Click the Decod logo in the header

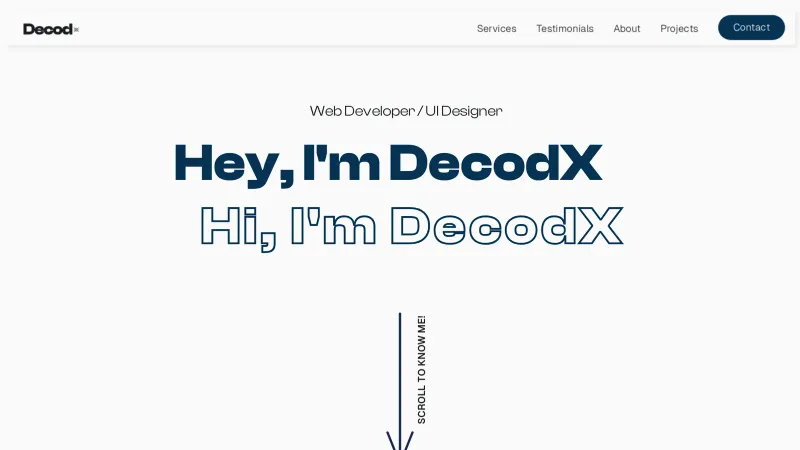(x=48, y=29)
